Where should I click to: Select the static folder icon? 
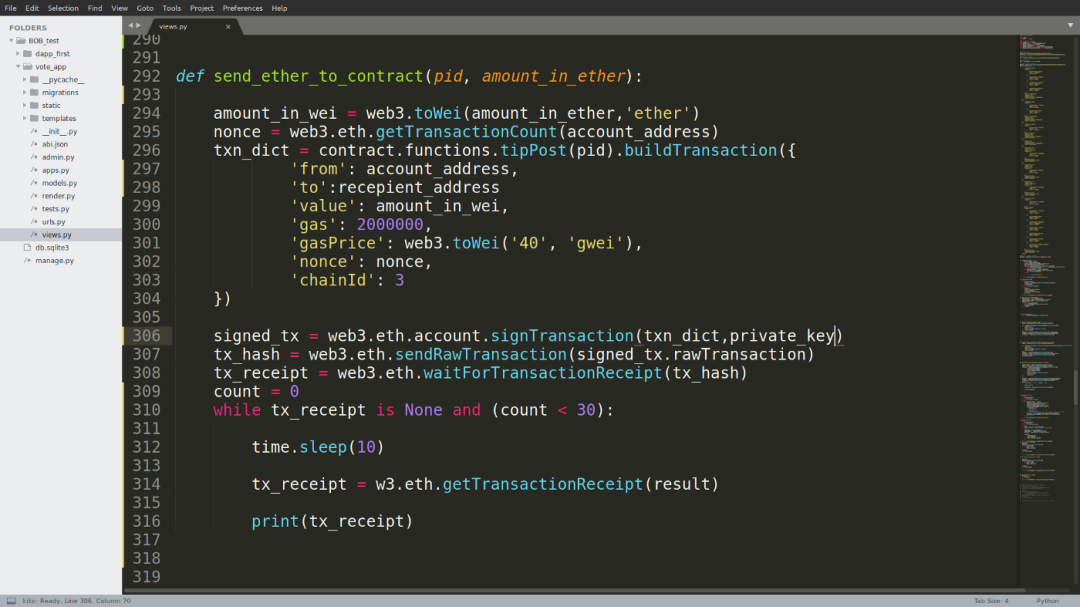(x=34, y=105)
